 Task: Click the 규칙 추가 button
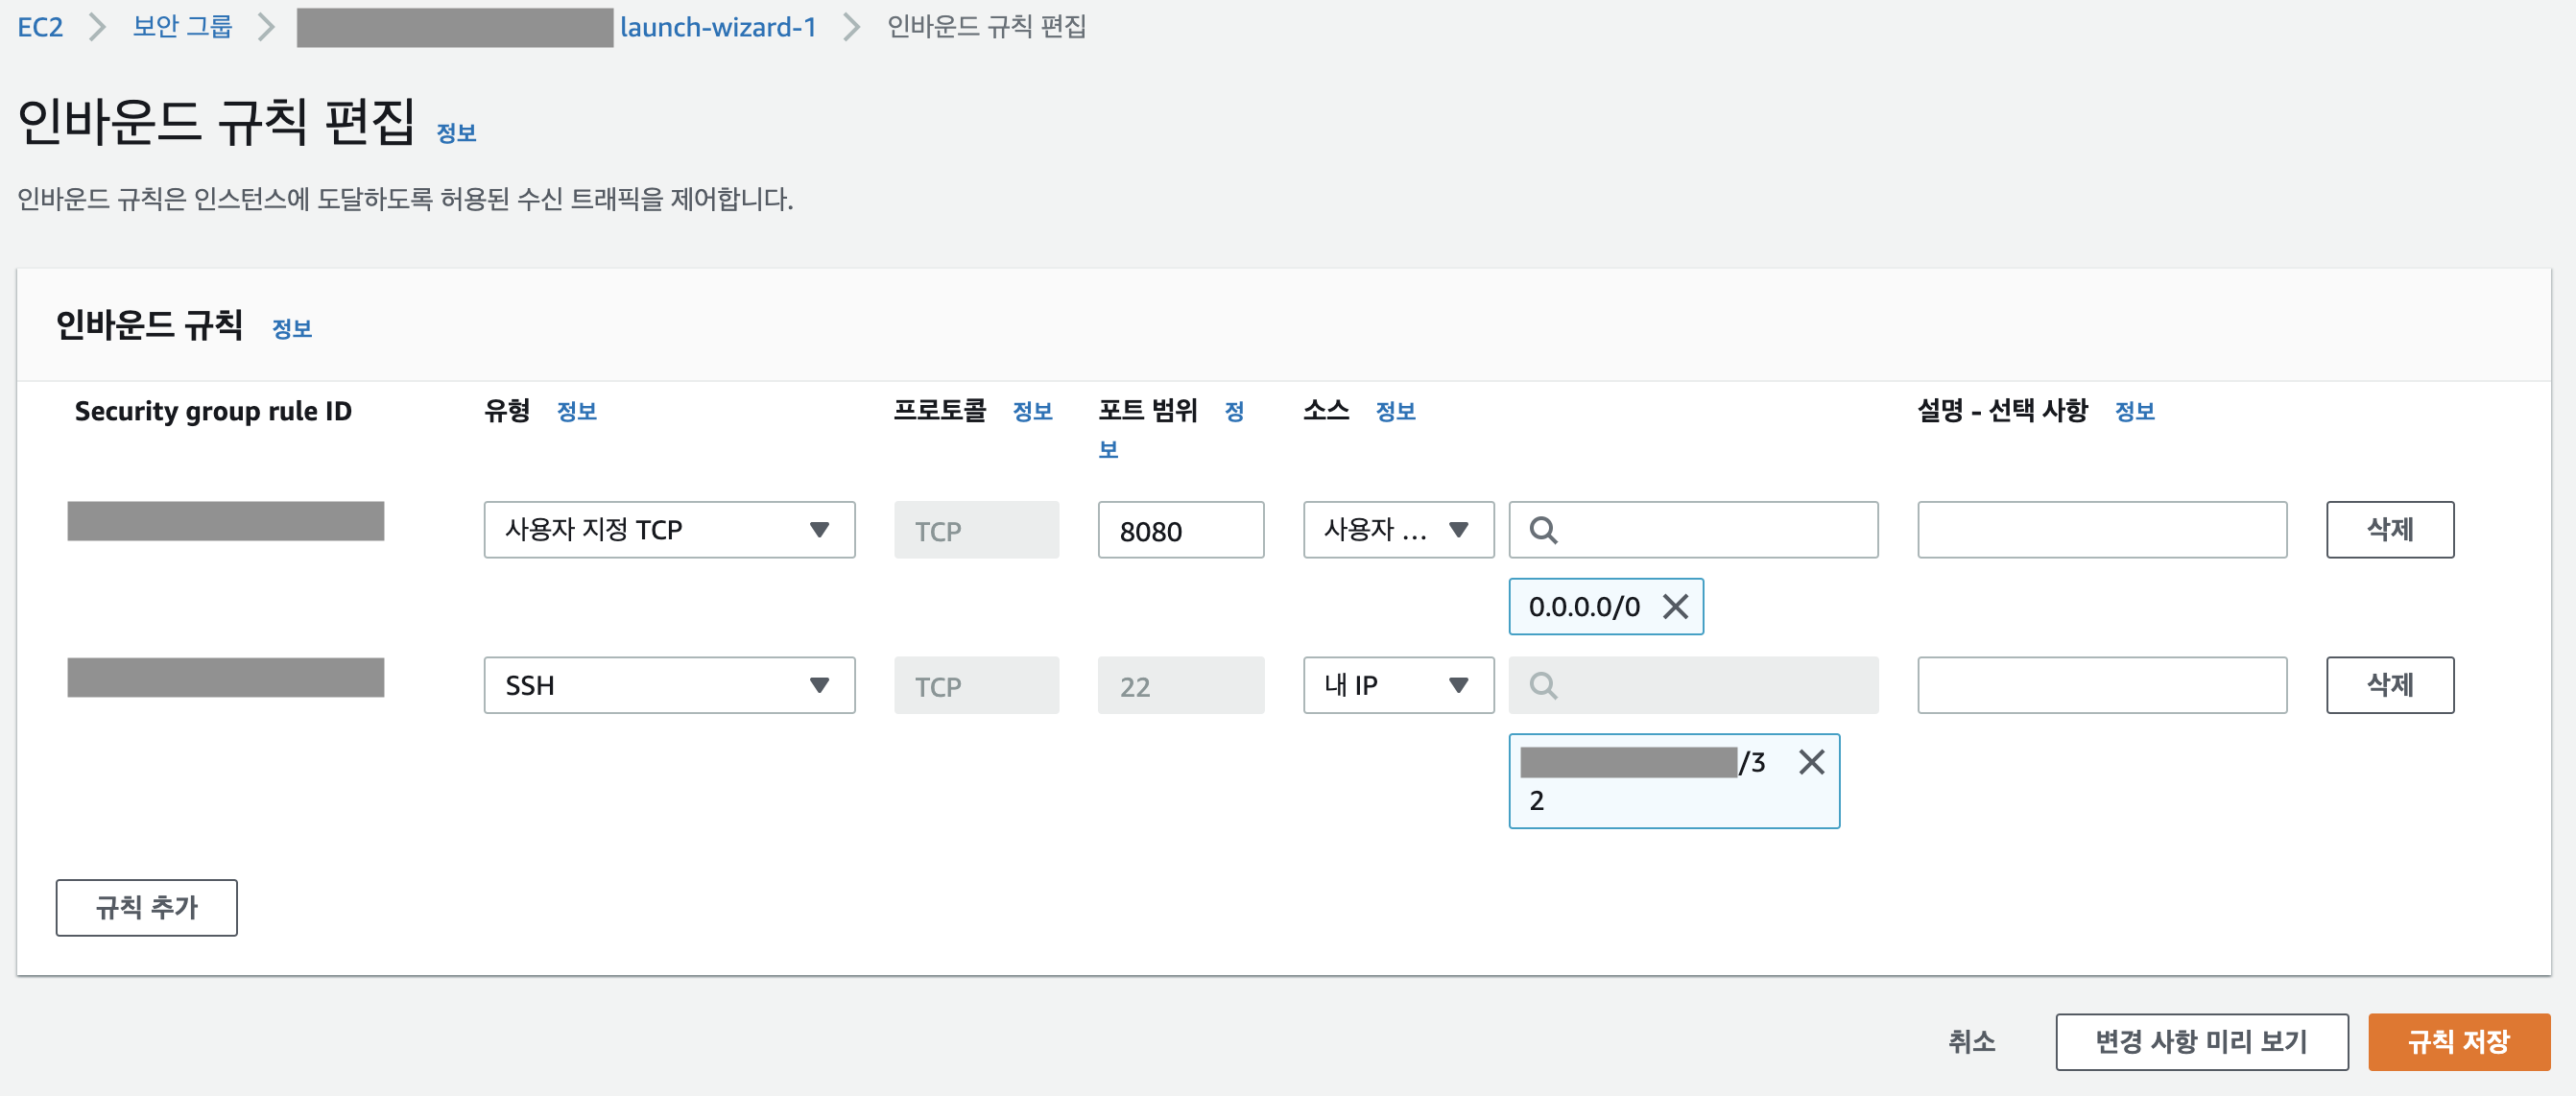[x=146, y=908]
